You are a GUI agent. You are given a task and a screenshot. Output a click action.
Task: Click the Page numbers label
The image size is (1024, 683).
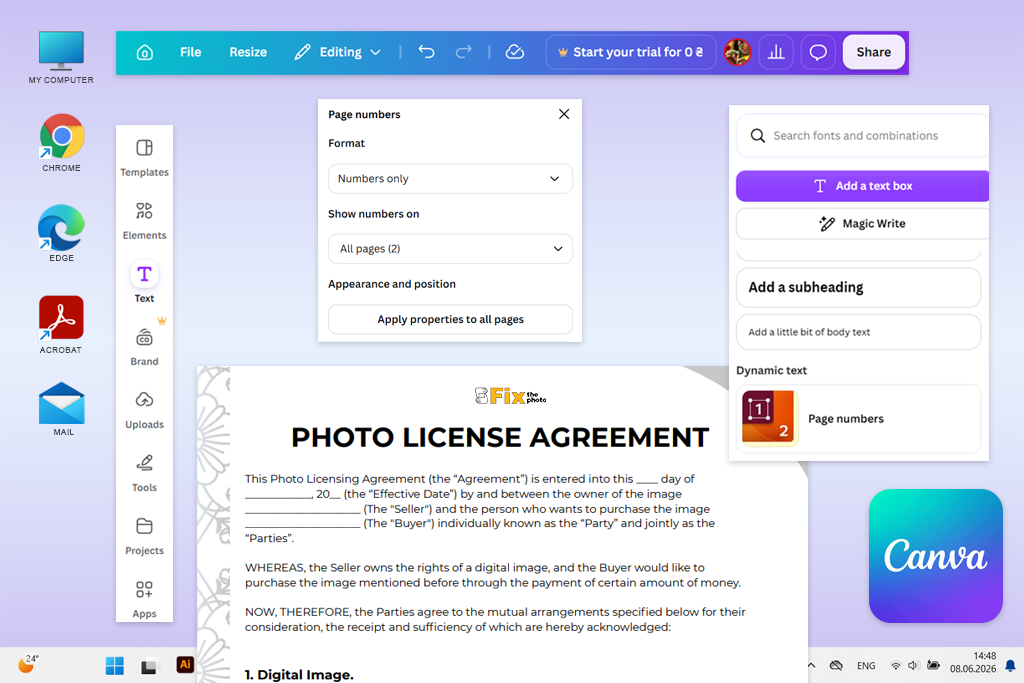[846, 419]
